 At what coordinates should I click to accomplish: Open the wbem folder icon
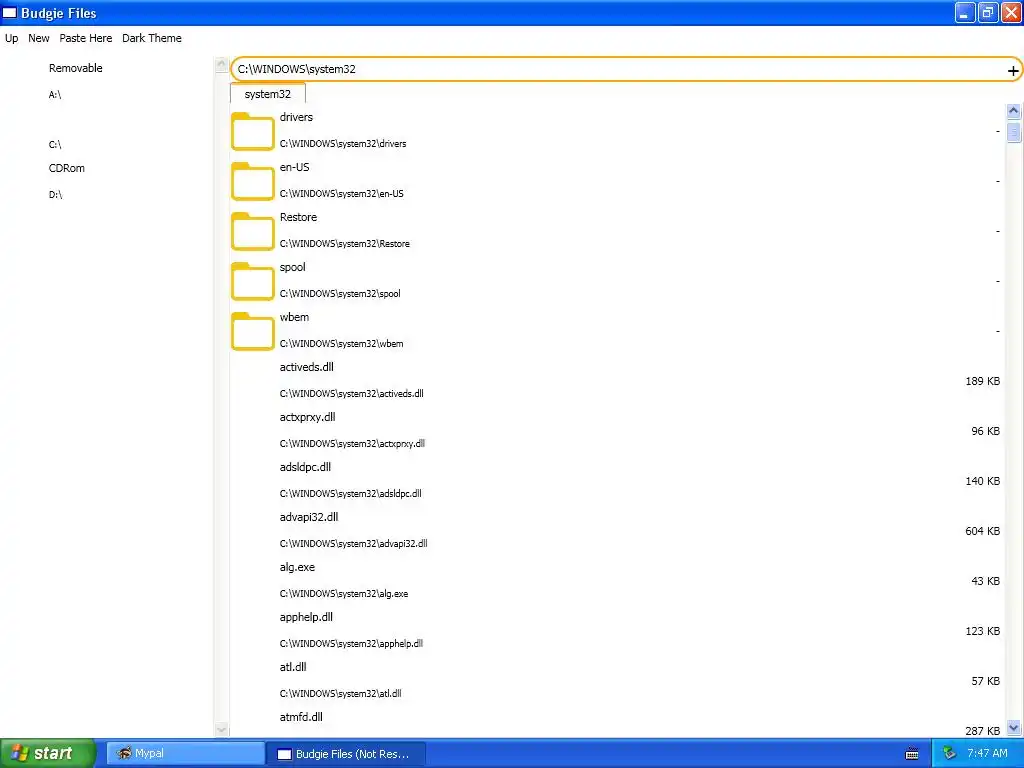(252, 331)
